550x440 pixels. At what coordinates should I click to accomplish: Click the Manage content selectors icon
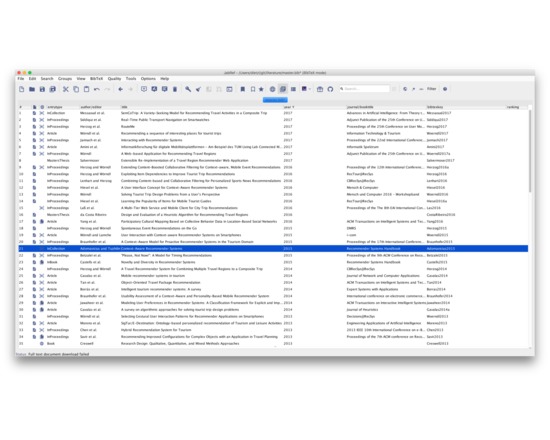coord(293,89)
